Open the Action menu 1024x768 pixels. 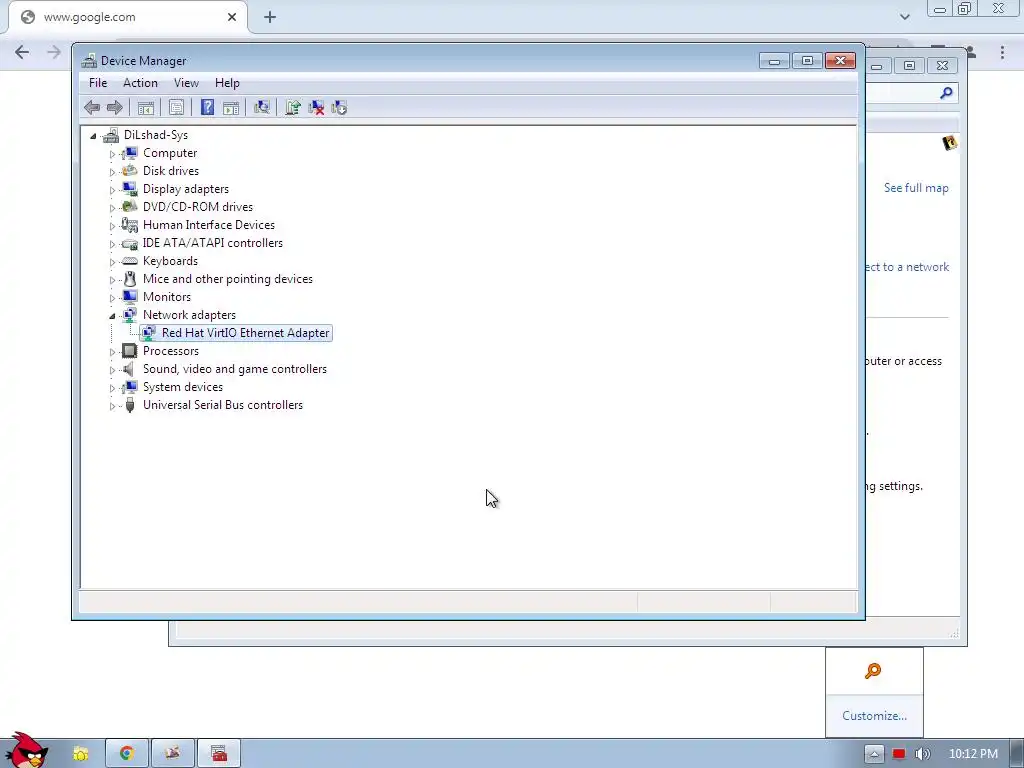click(x=140, y=83)
